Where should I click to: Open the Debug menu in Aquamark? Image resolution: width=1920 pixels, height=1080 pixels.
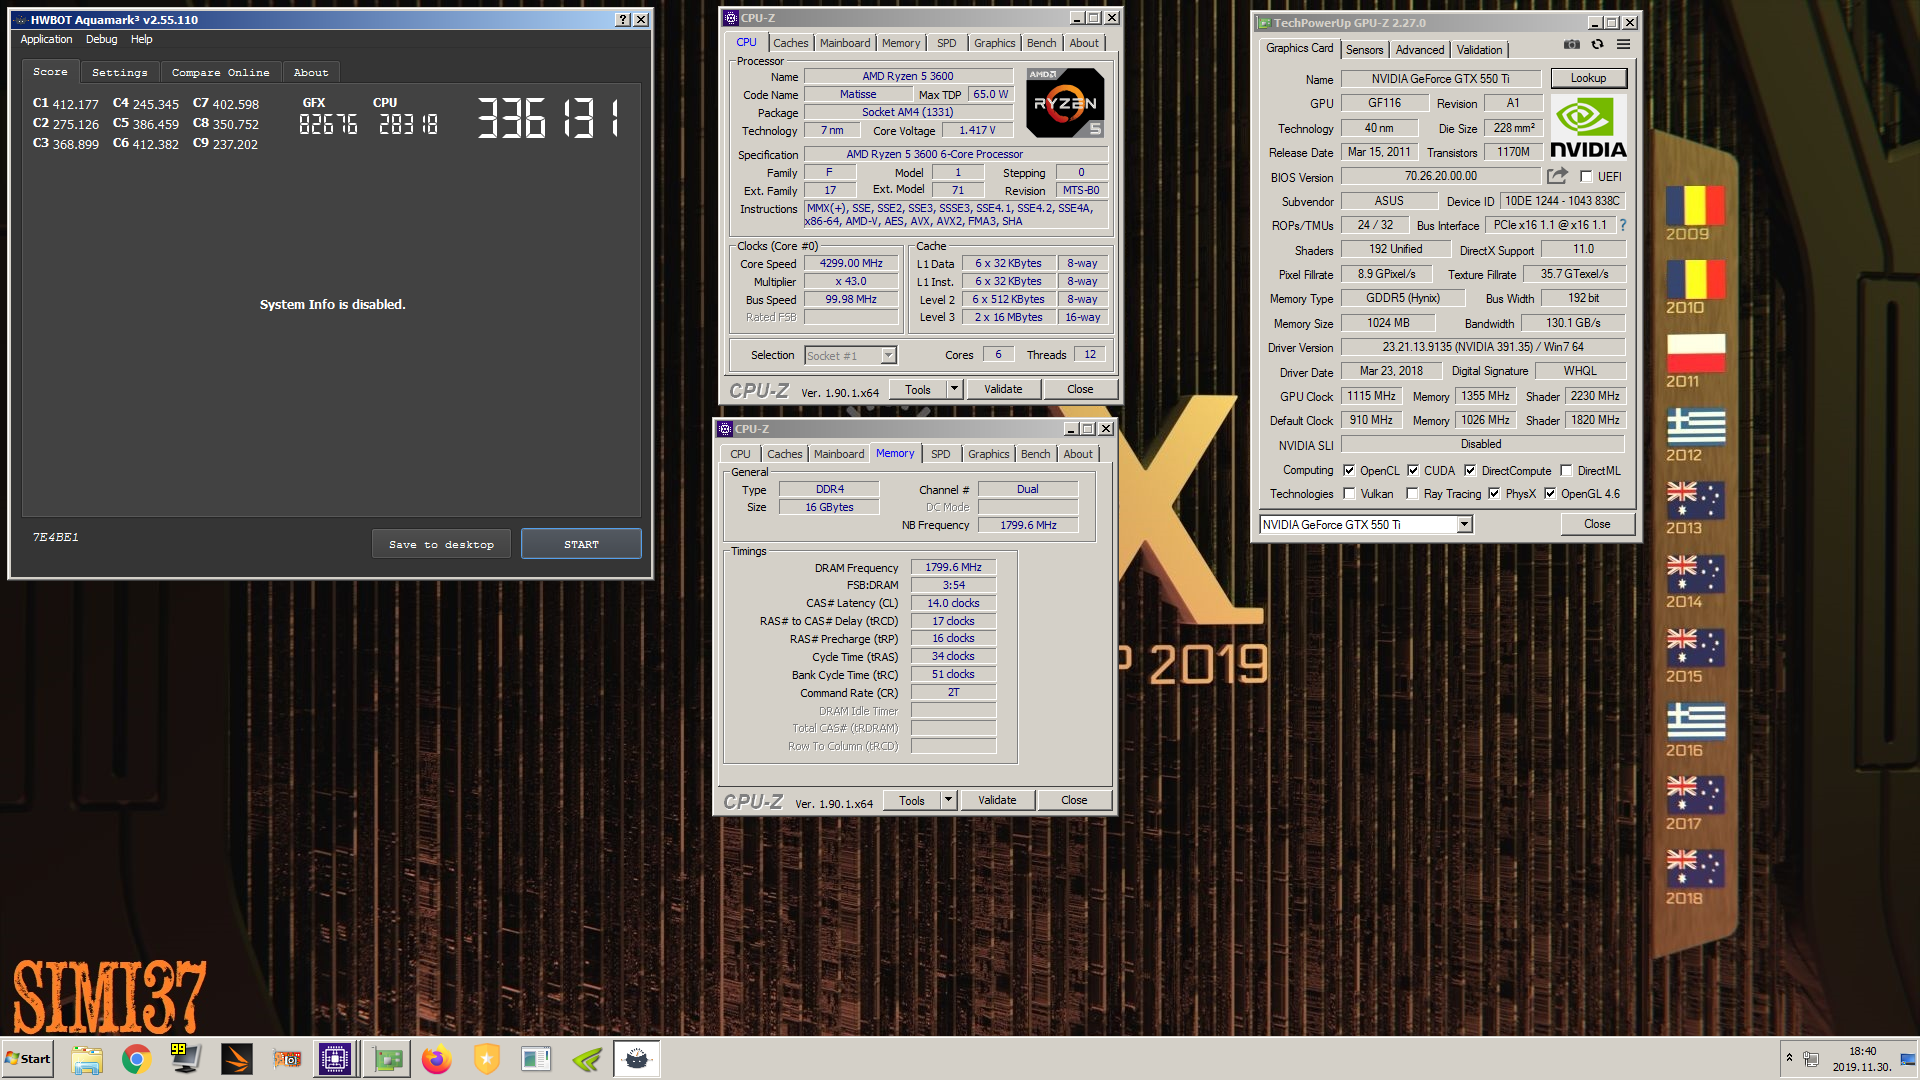(101, 40)
